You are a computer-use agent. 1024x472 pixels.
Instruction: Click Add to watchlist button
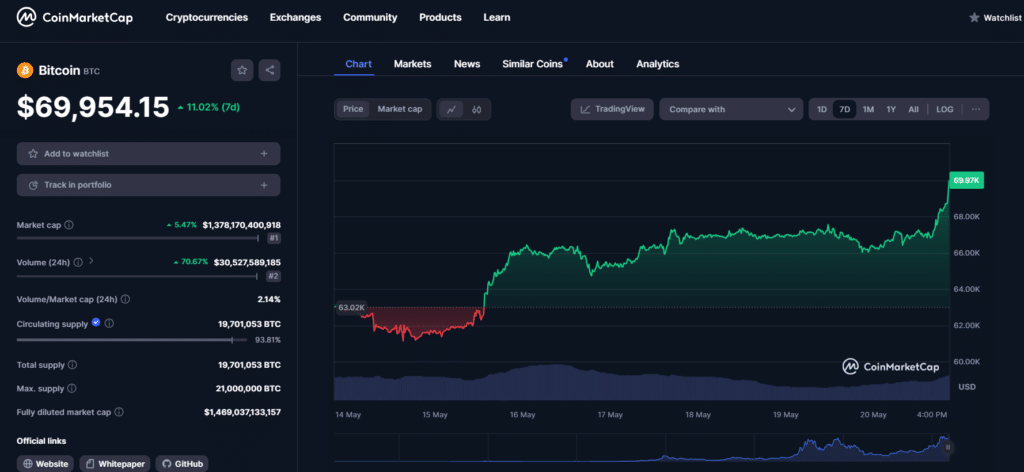click(x=148, y=154)
